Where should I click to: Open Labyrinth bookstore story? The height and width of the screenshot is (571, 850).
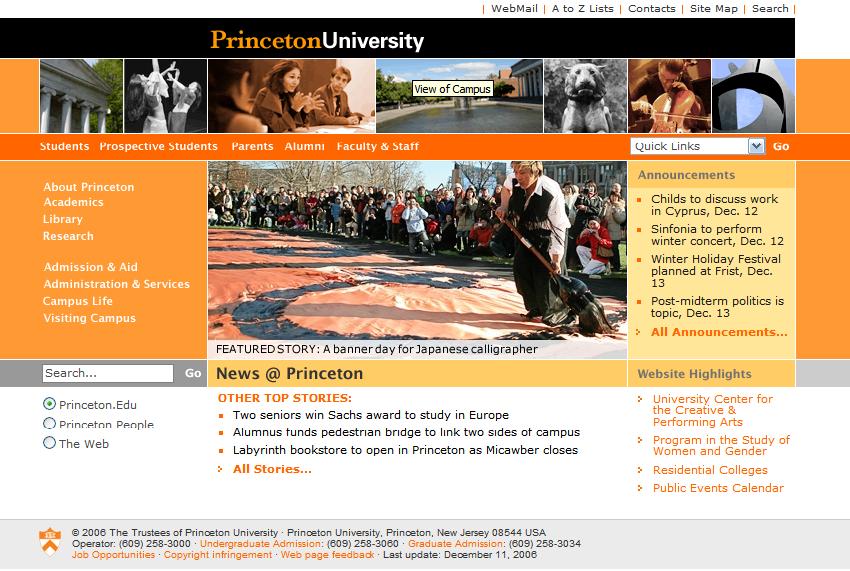[x=405, y=450]
